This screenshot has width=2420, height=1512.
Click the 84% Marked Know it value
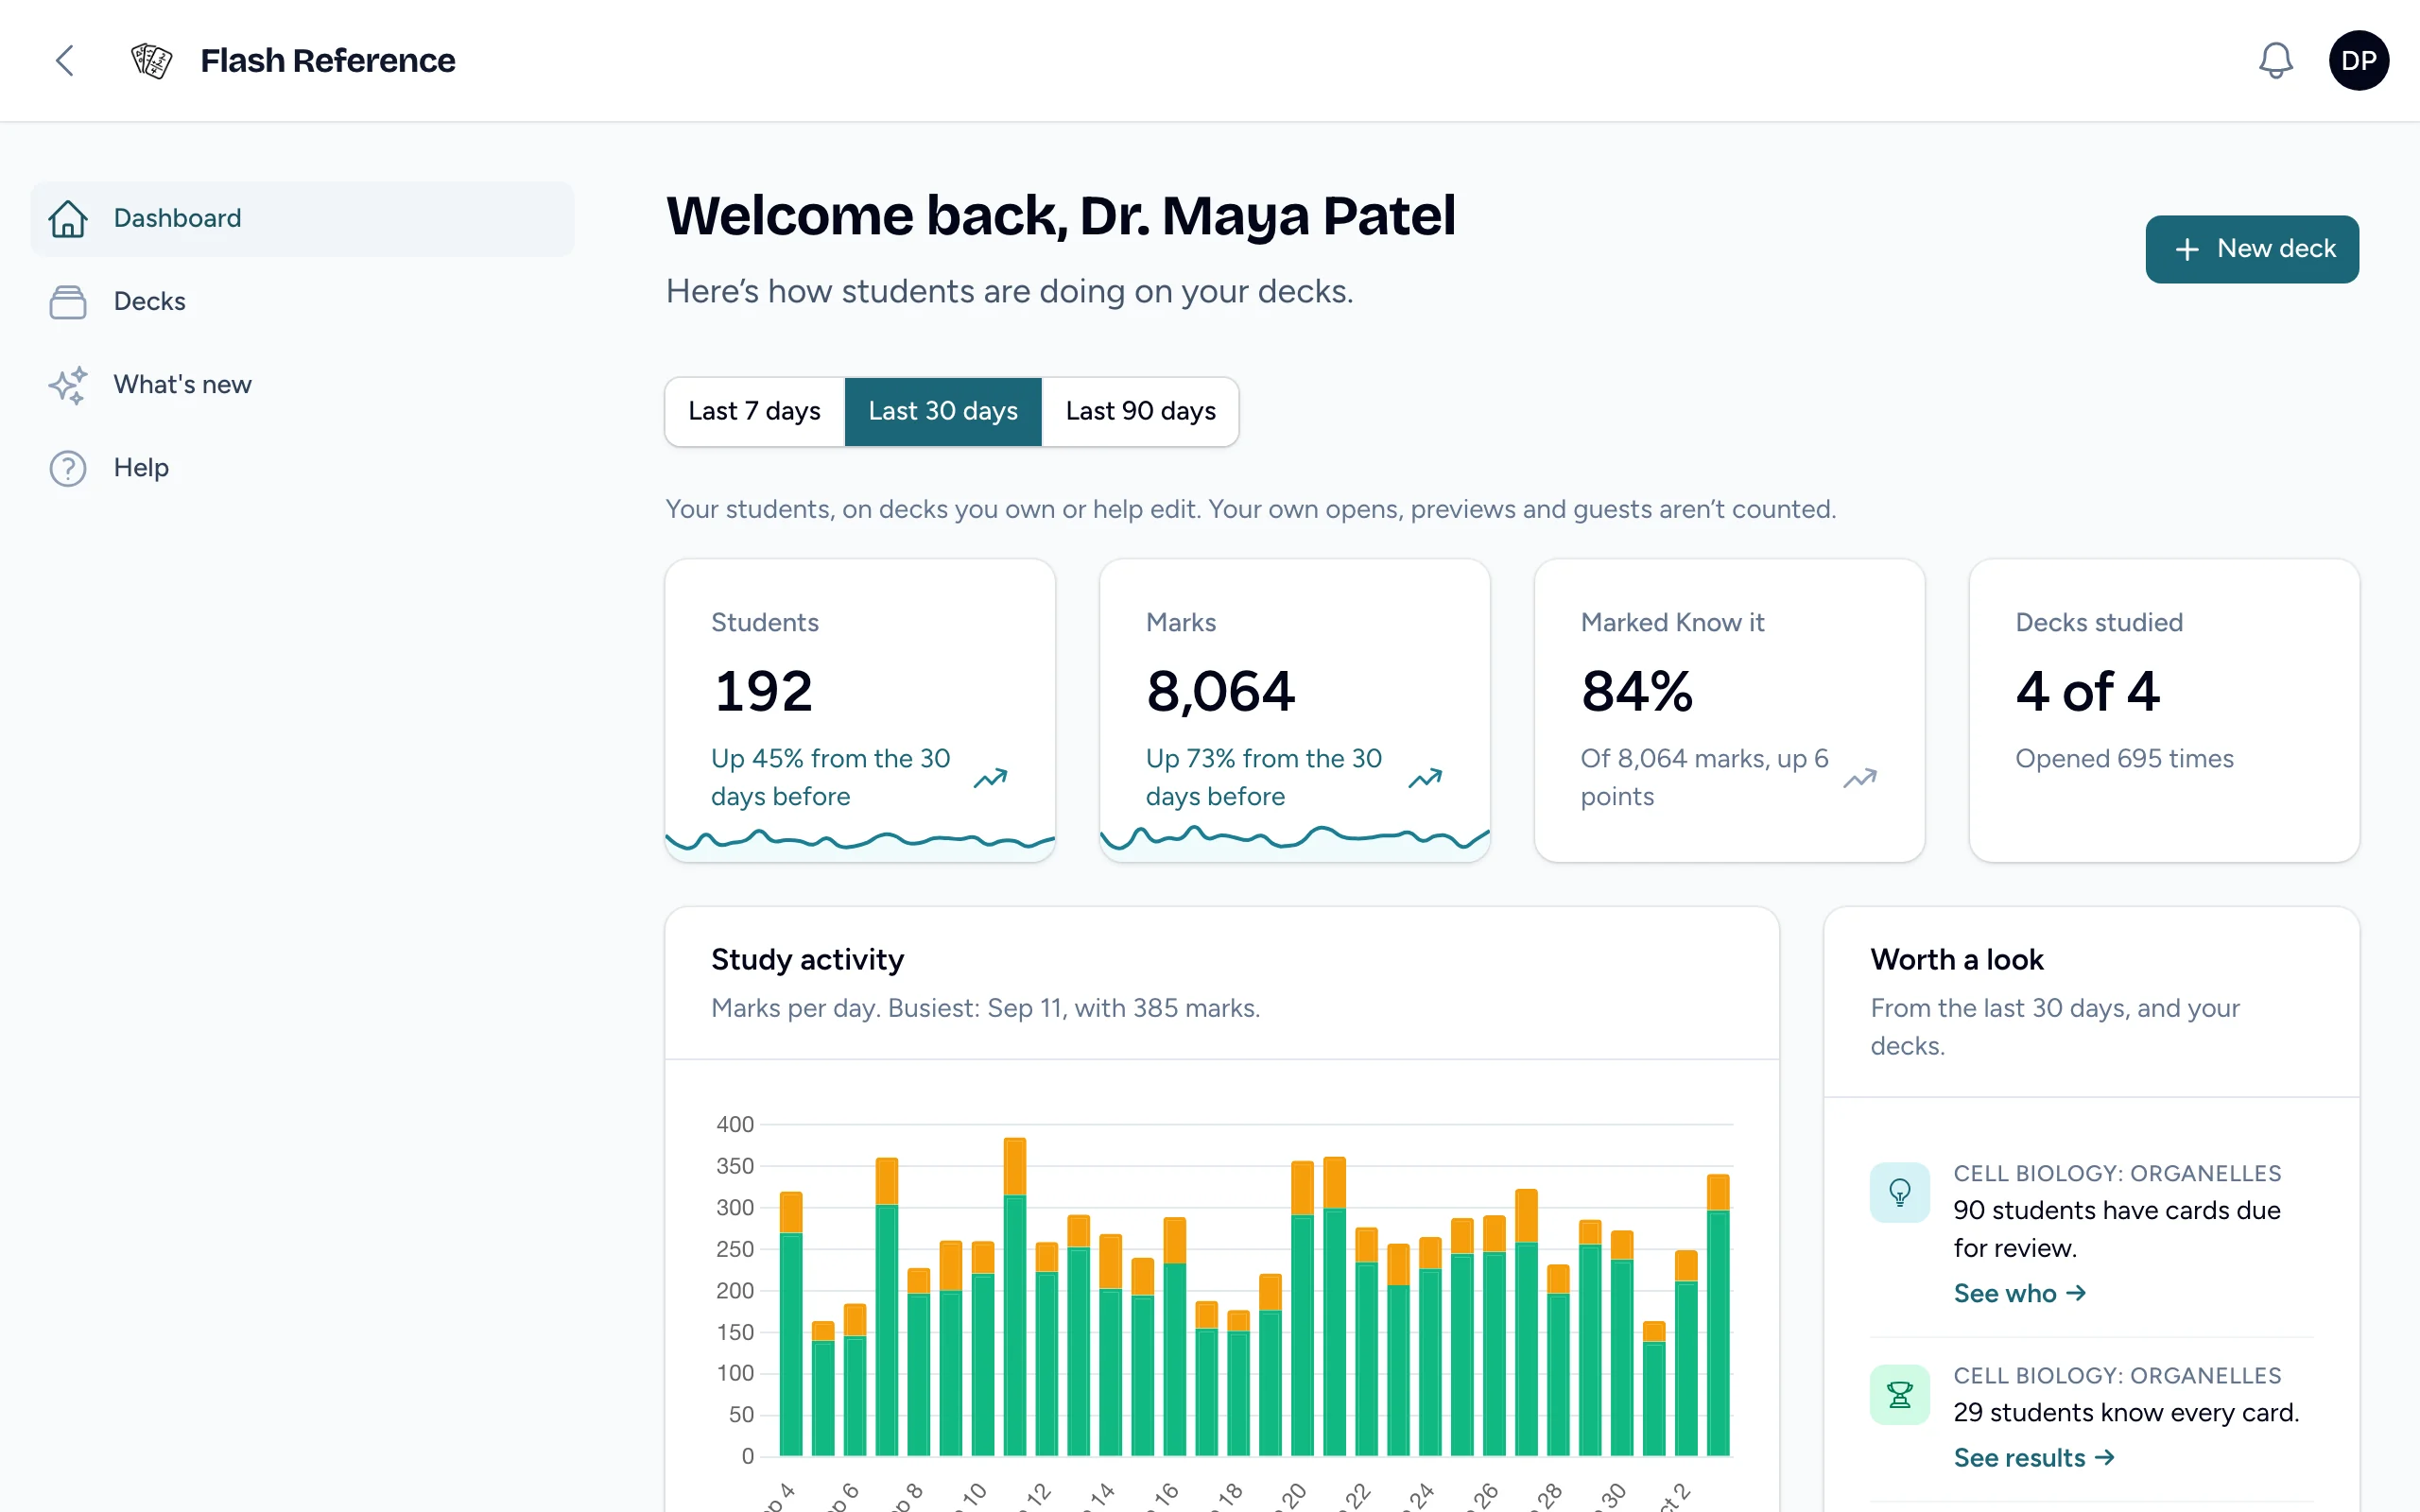coord(1637,691)
